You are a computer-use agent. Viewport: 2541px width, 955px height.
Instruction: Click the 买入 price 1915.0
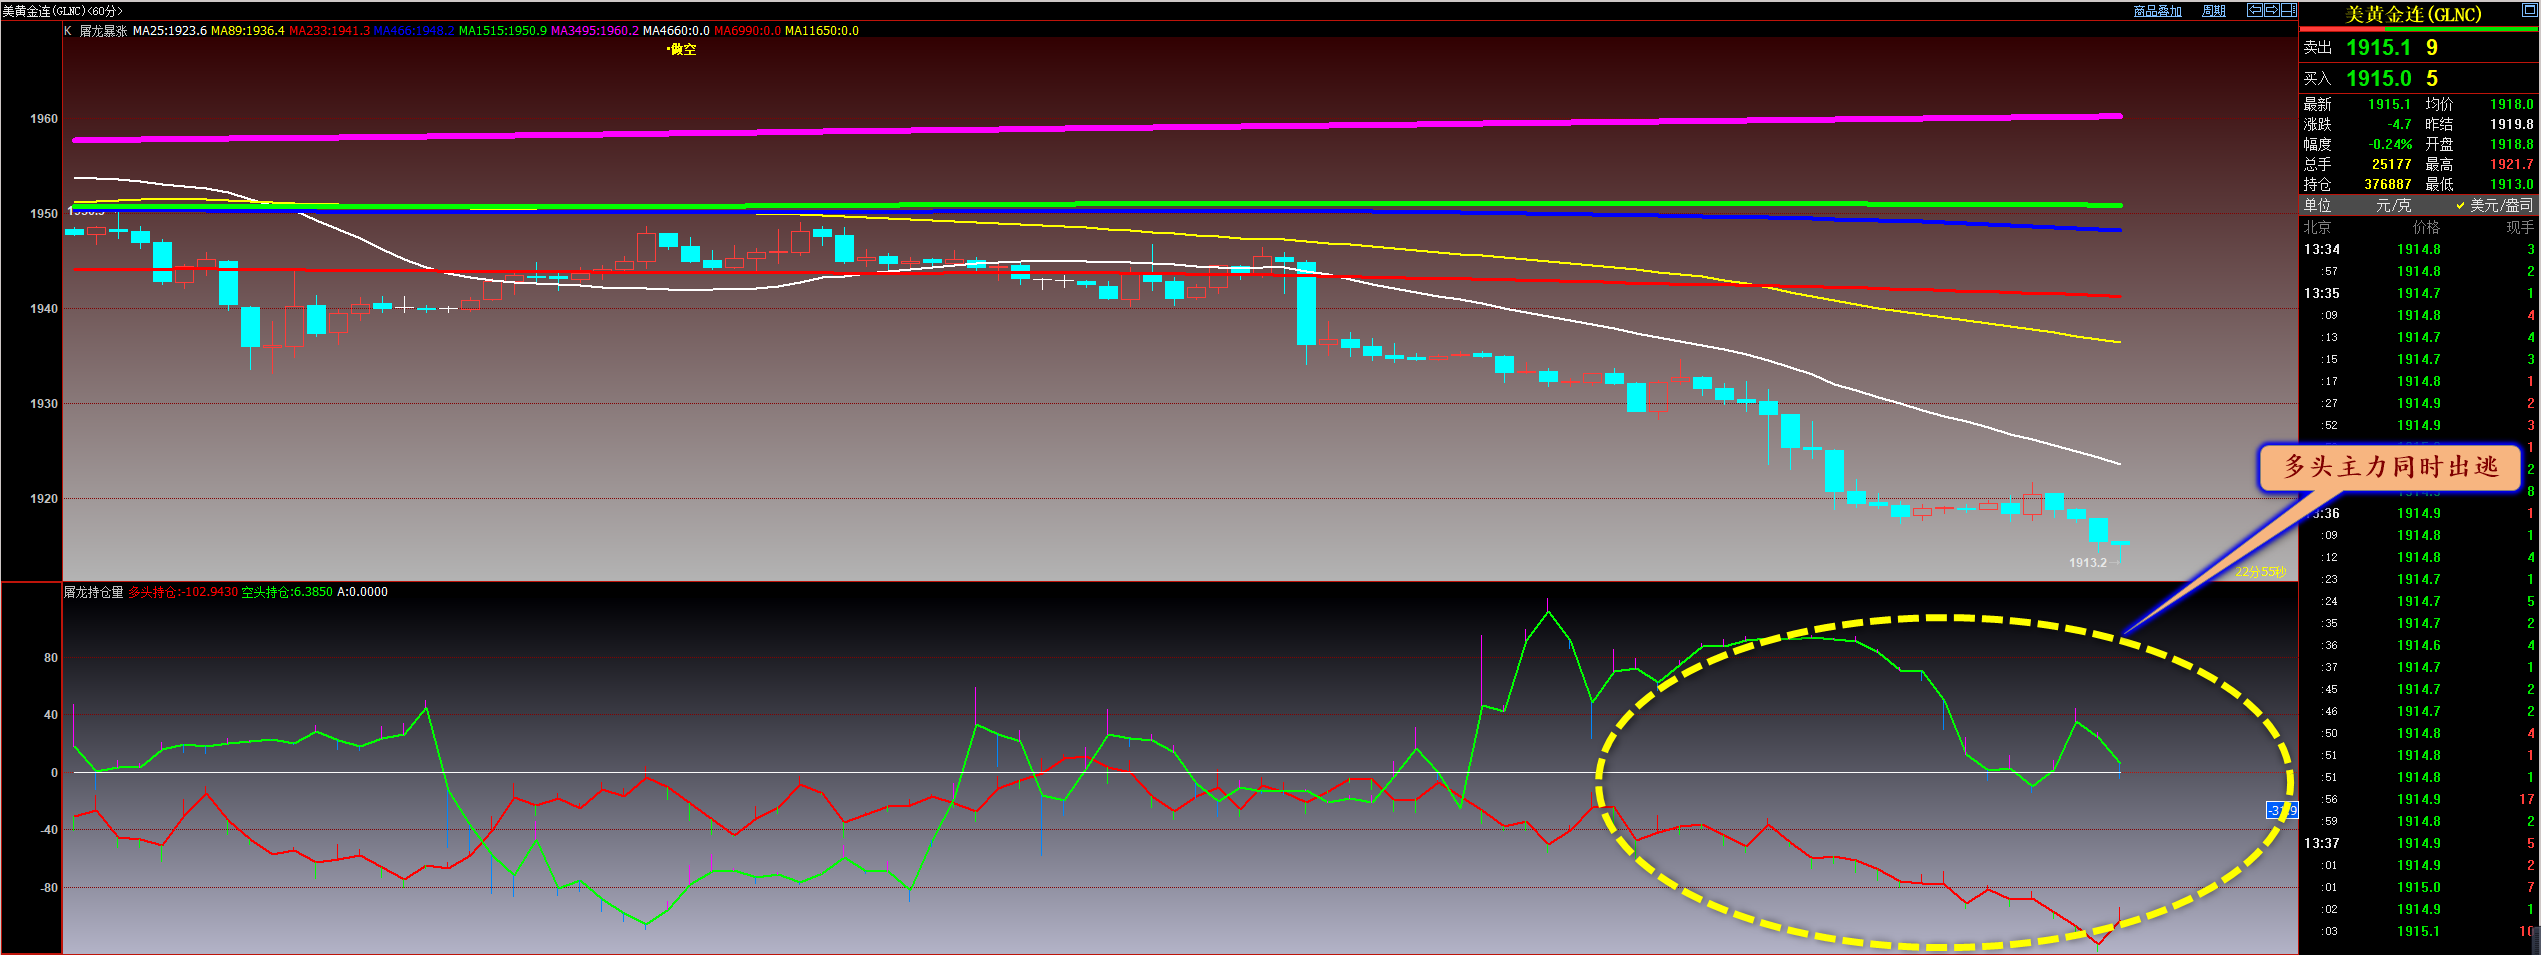(x=2378, y=78)
